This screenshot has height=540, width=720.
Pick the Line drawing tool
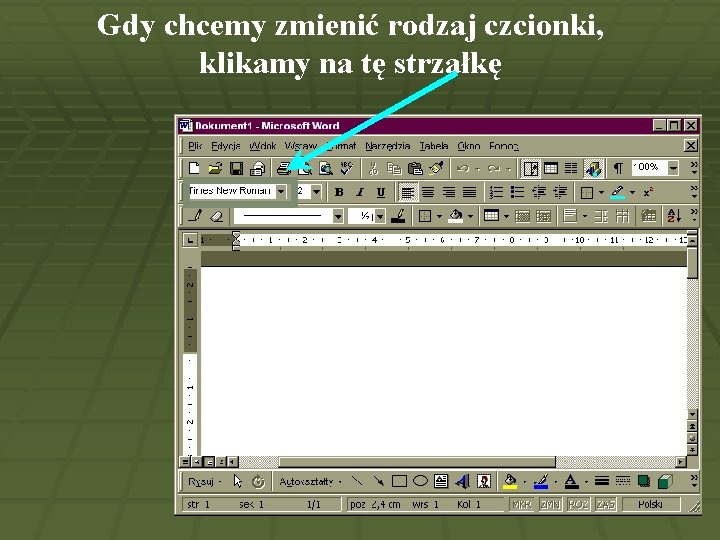coord(357,481)
